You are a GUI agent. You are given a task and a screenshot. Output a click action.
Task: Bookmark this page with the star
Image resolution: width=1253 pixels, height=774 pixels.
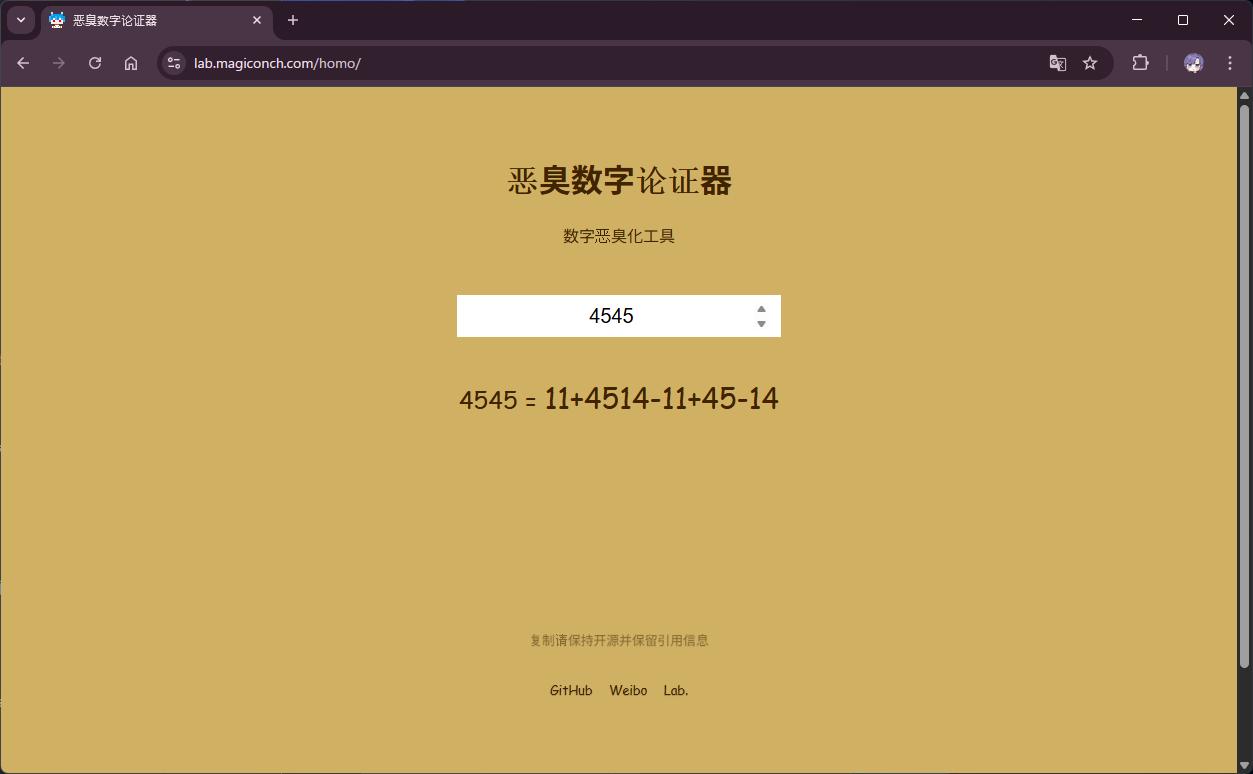coord(1090,63)
